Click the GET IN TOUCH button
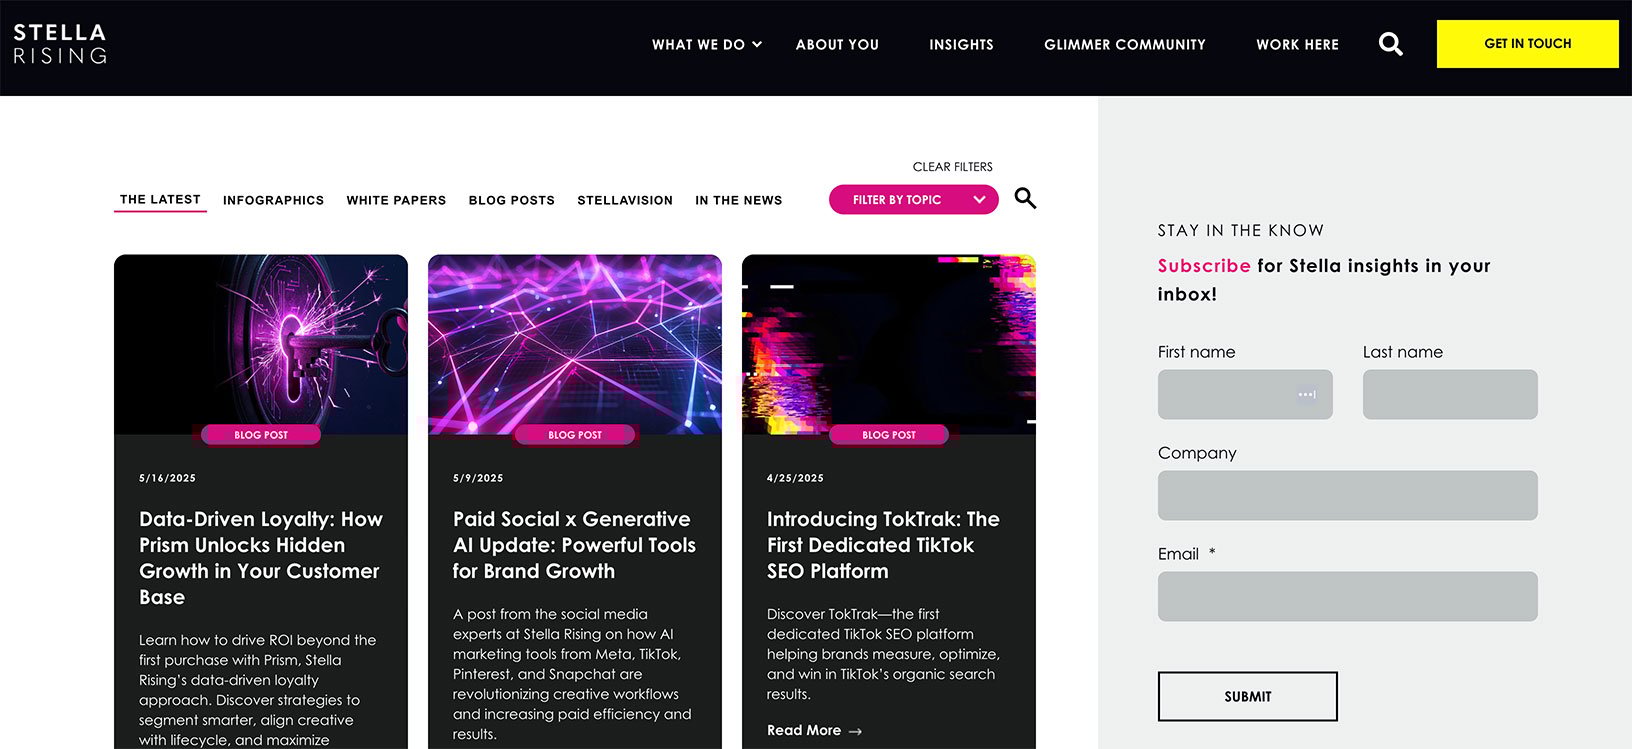The image size is (1632, 749). pos(1527,44)
